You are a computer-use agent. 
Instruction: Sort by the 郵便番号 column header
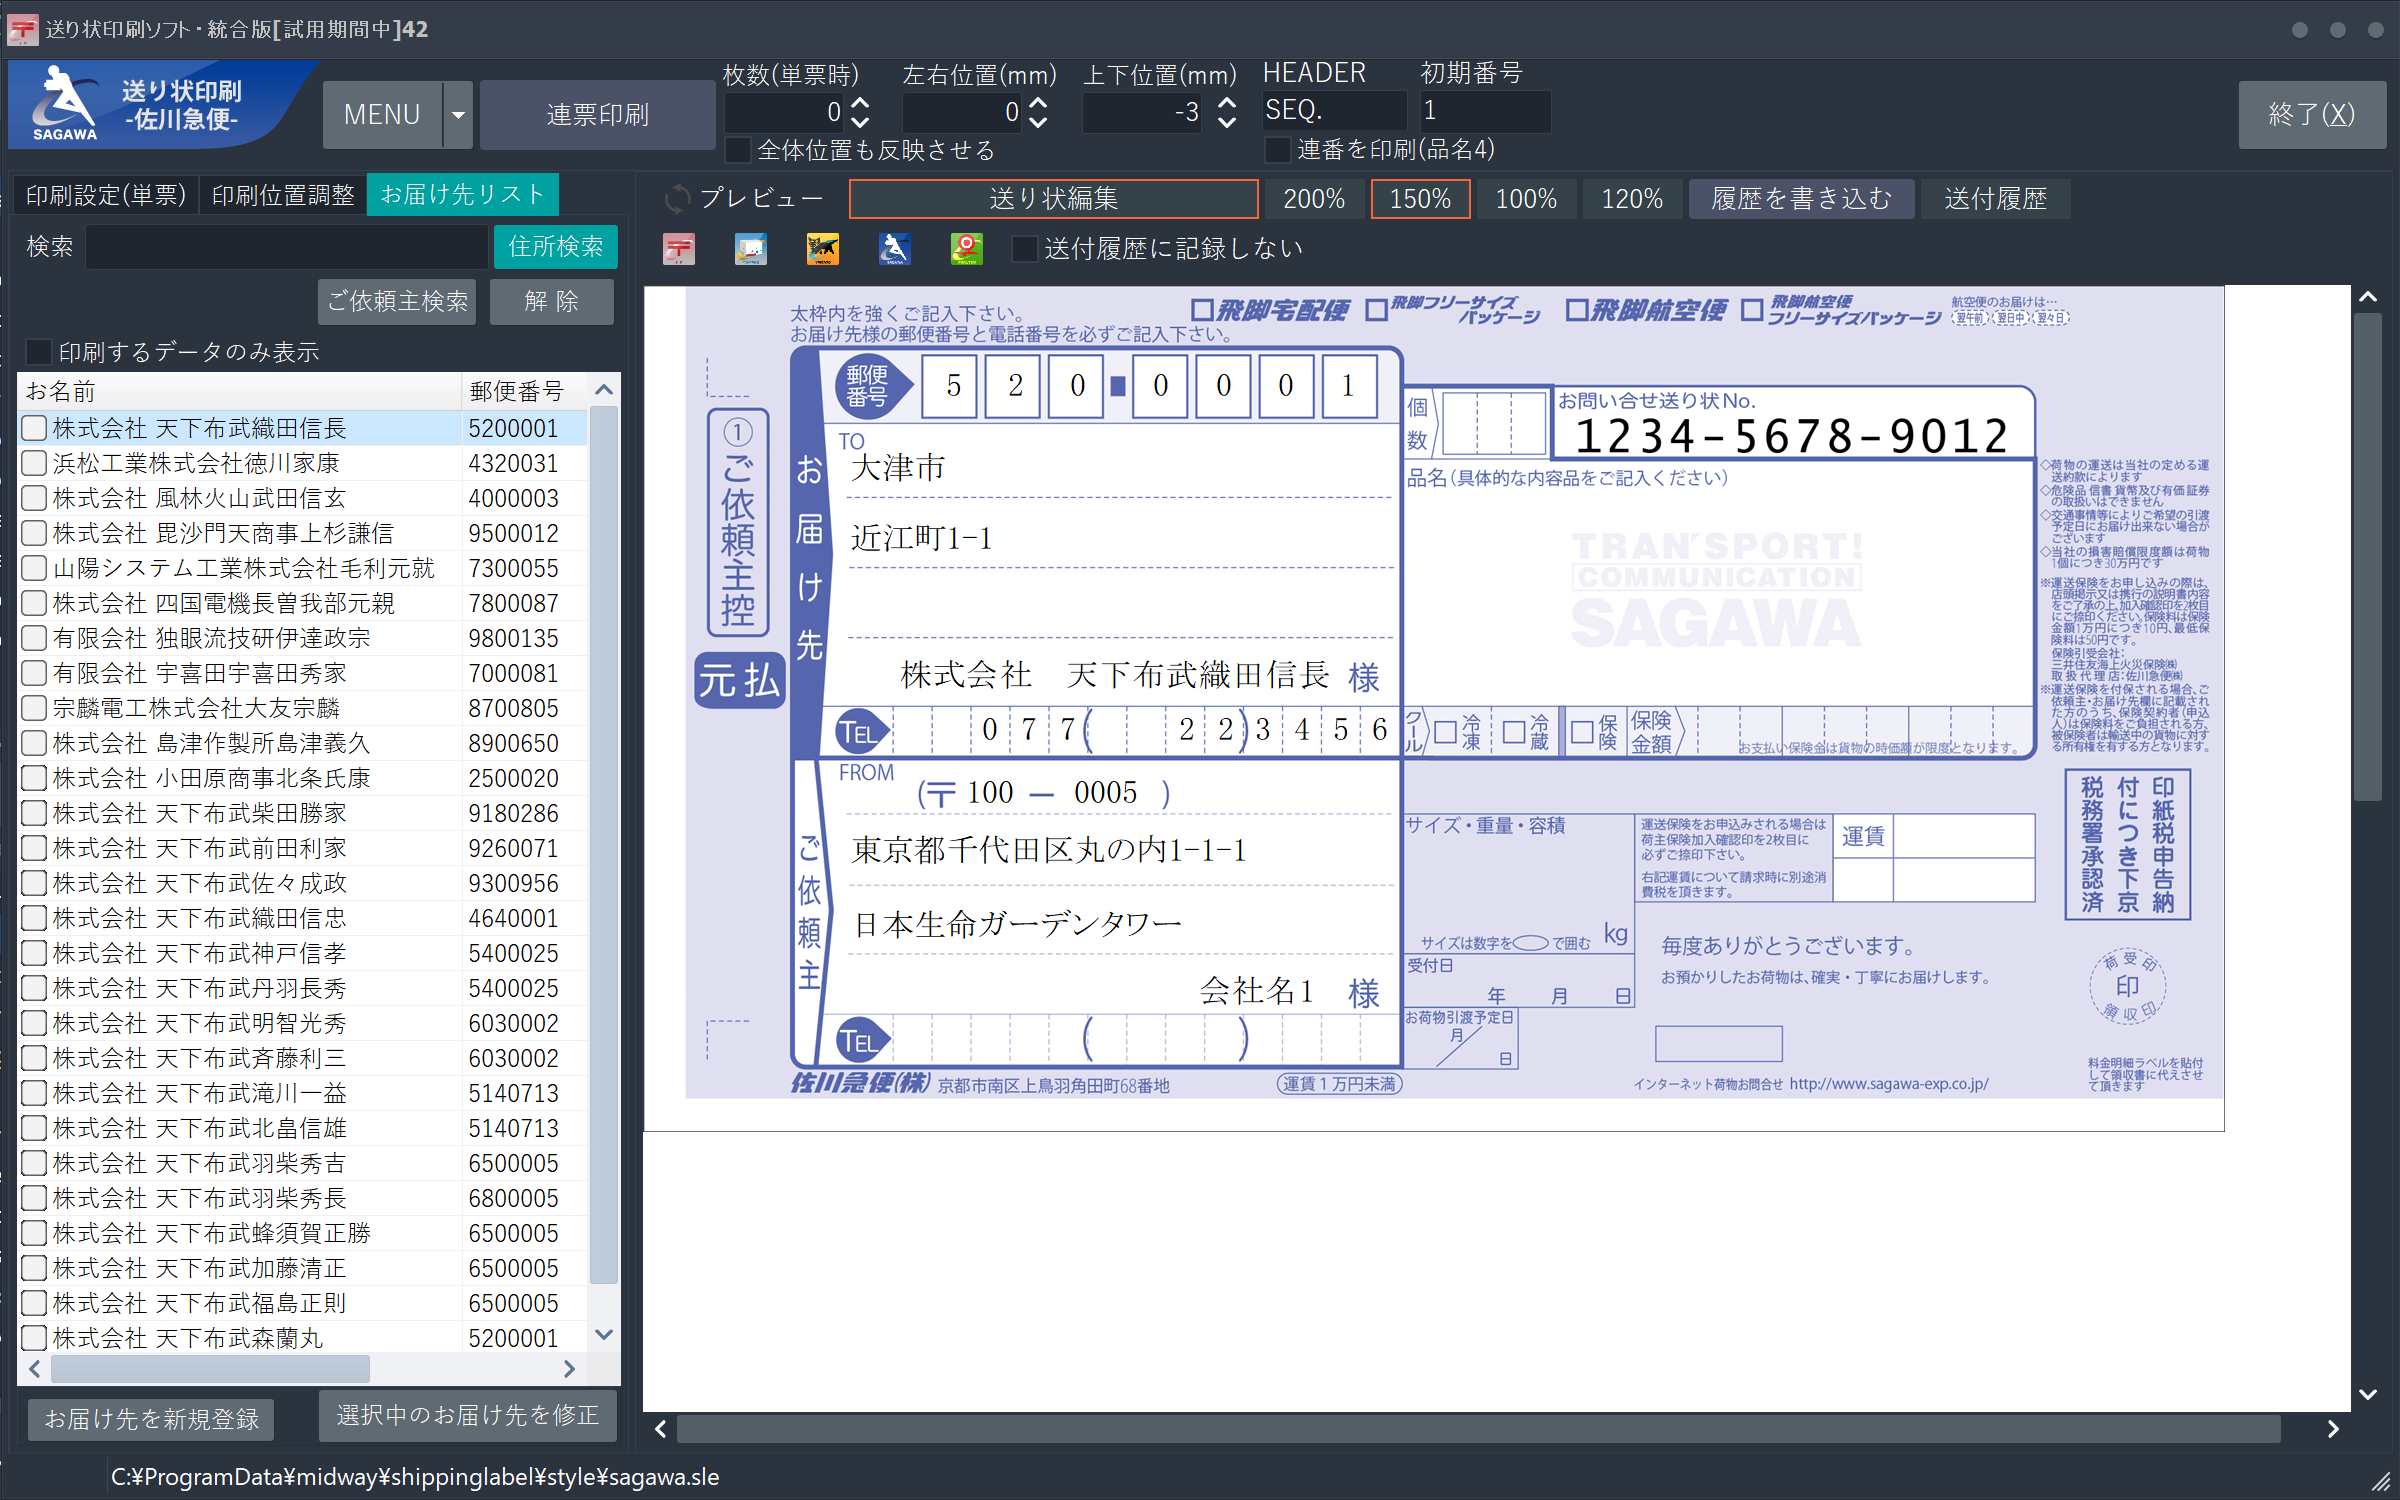click(524, 391)
